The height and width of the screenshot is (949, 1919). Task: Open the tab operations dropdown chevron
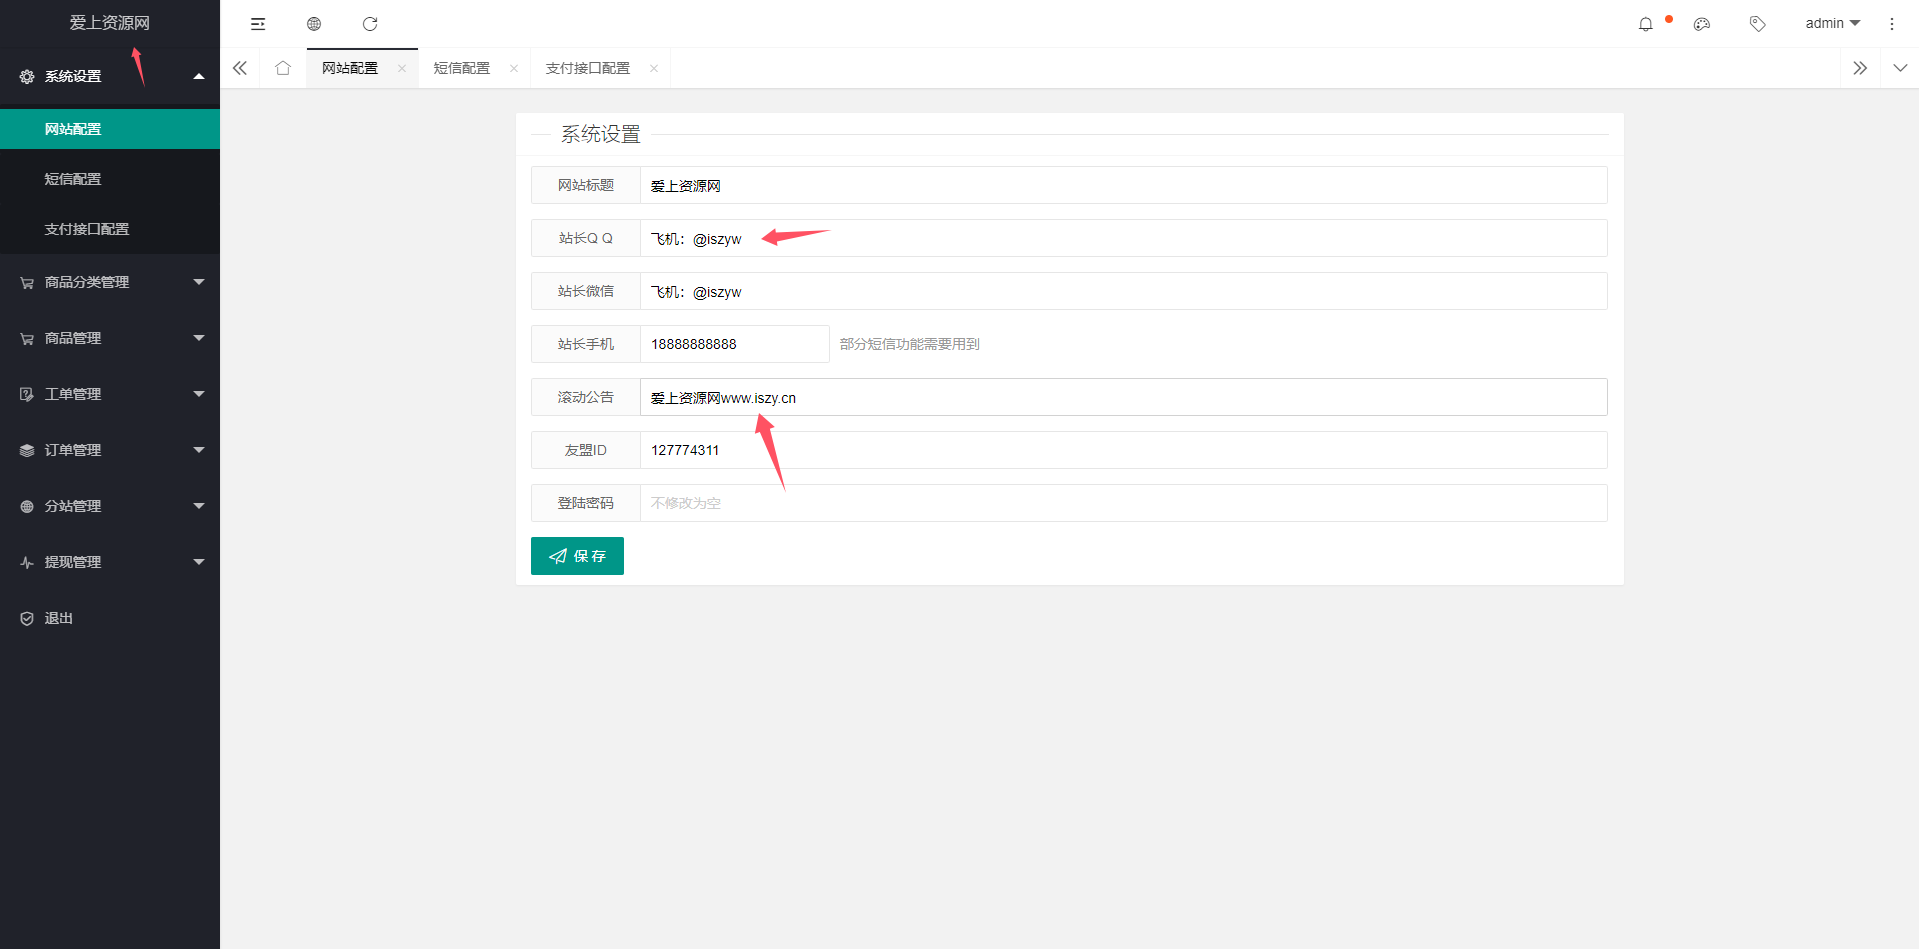[1899, 68]
